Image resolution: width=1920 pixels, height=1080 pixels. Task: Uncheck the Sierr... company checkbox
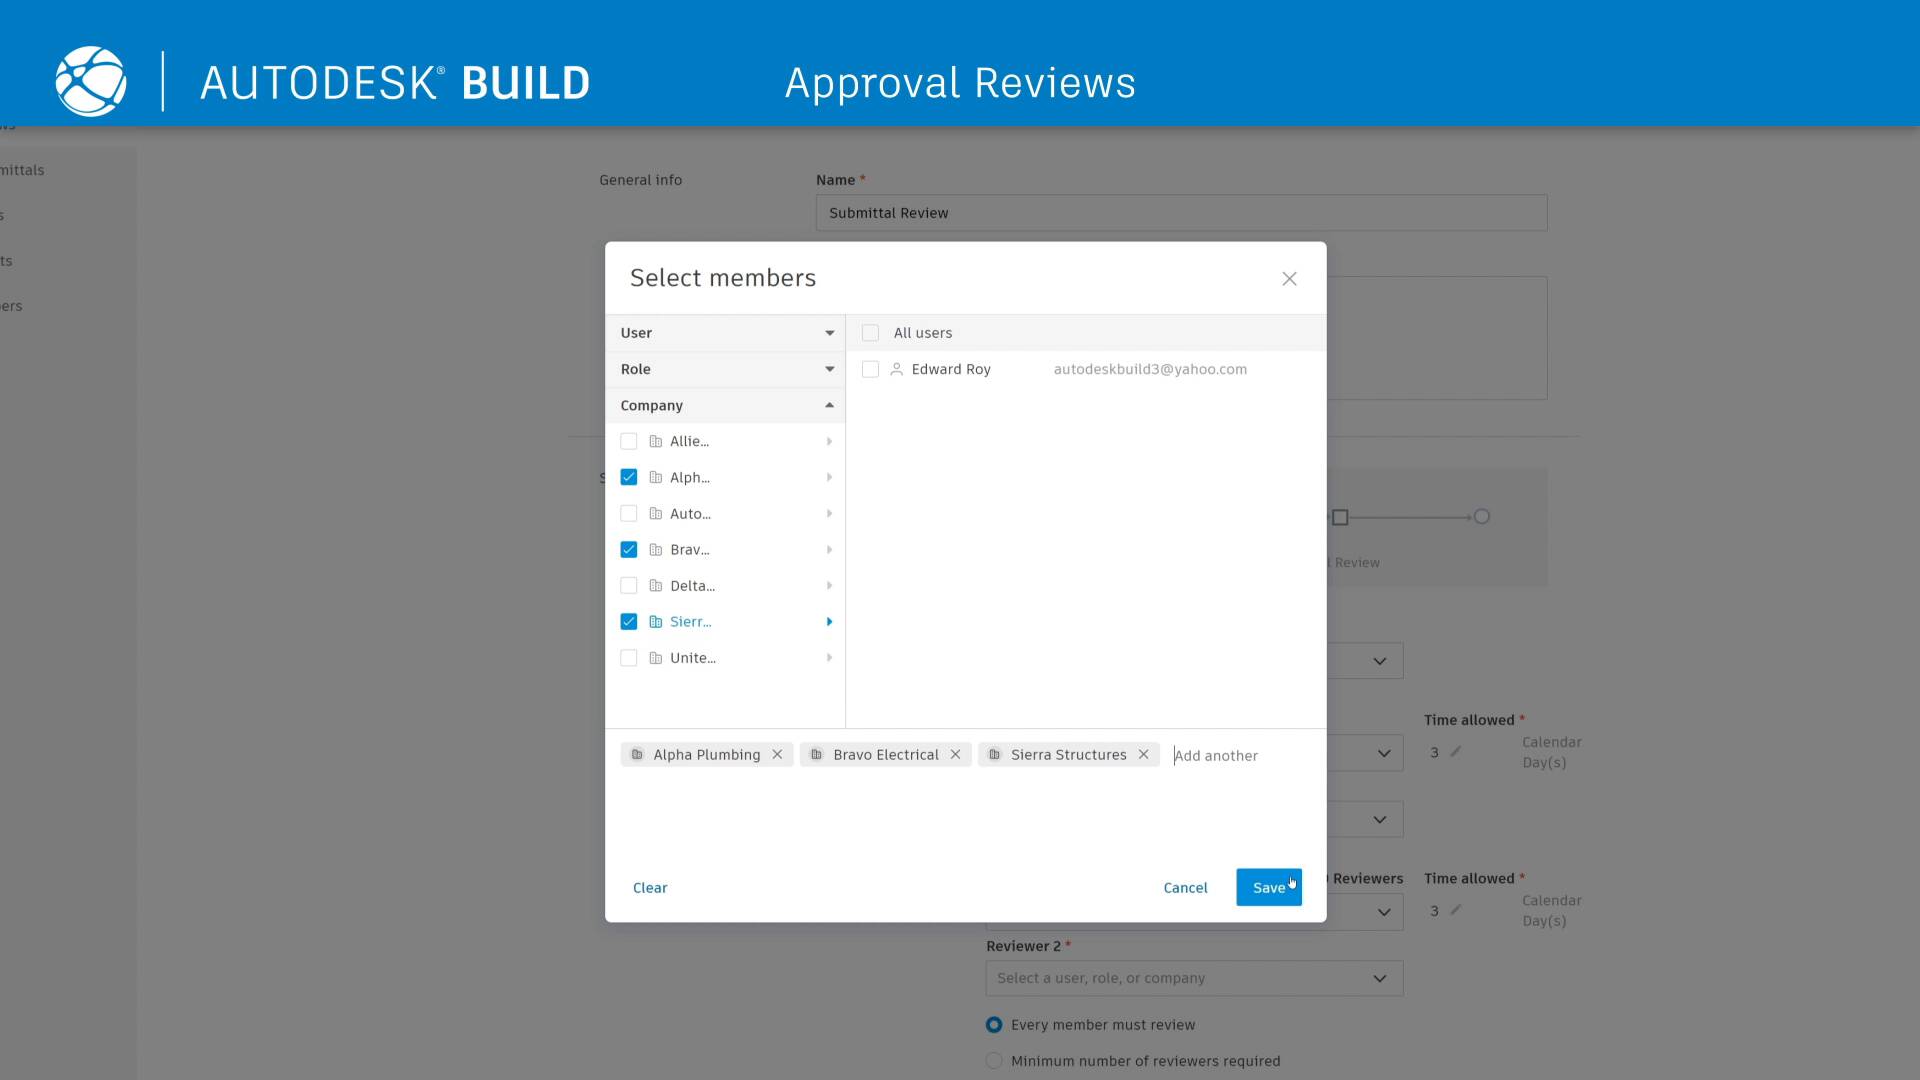pyautogui.click(x=629, y=622)
